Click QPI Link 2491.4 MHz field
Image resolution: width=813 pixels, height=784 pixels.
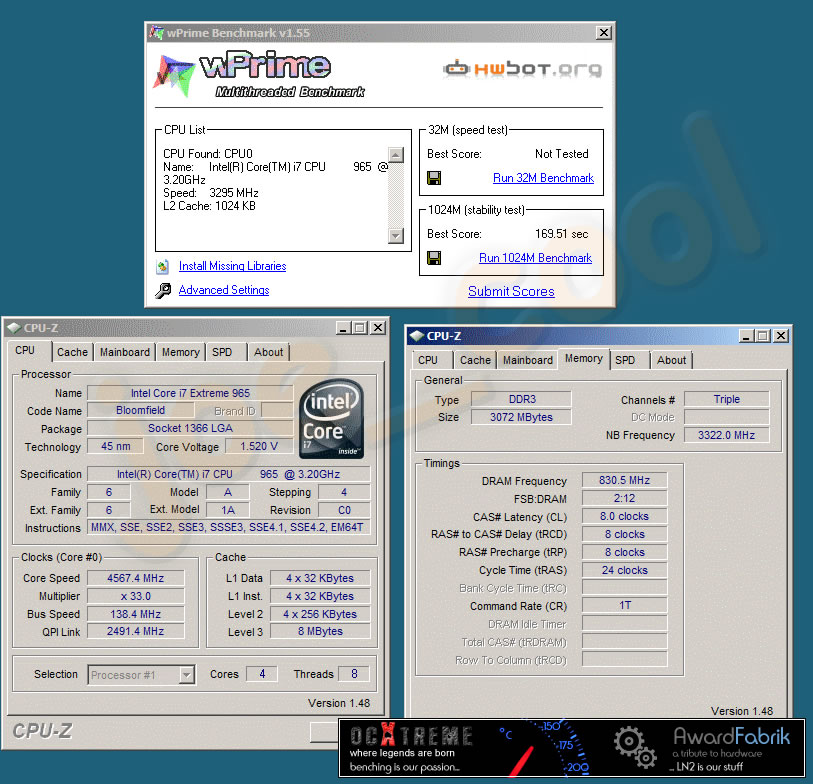click(135, 632)
